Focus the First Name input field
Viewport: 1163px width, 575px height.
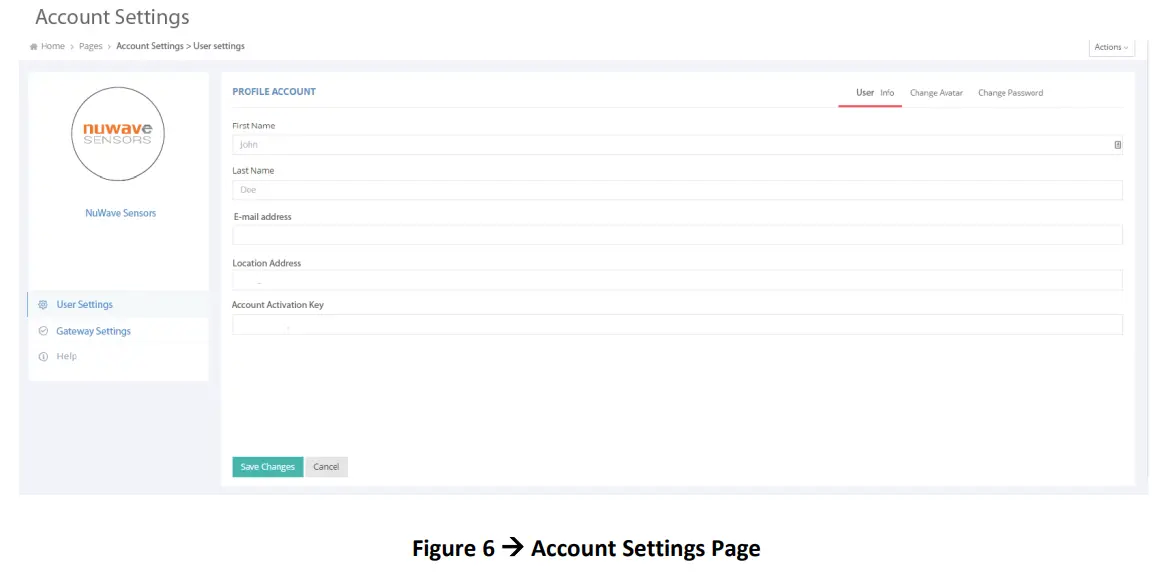pyautogui.click(x=677, y=145)
